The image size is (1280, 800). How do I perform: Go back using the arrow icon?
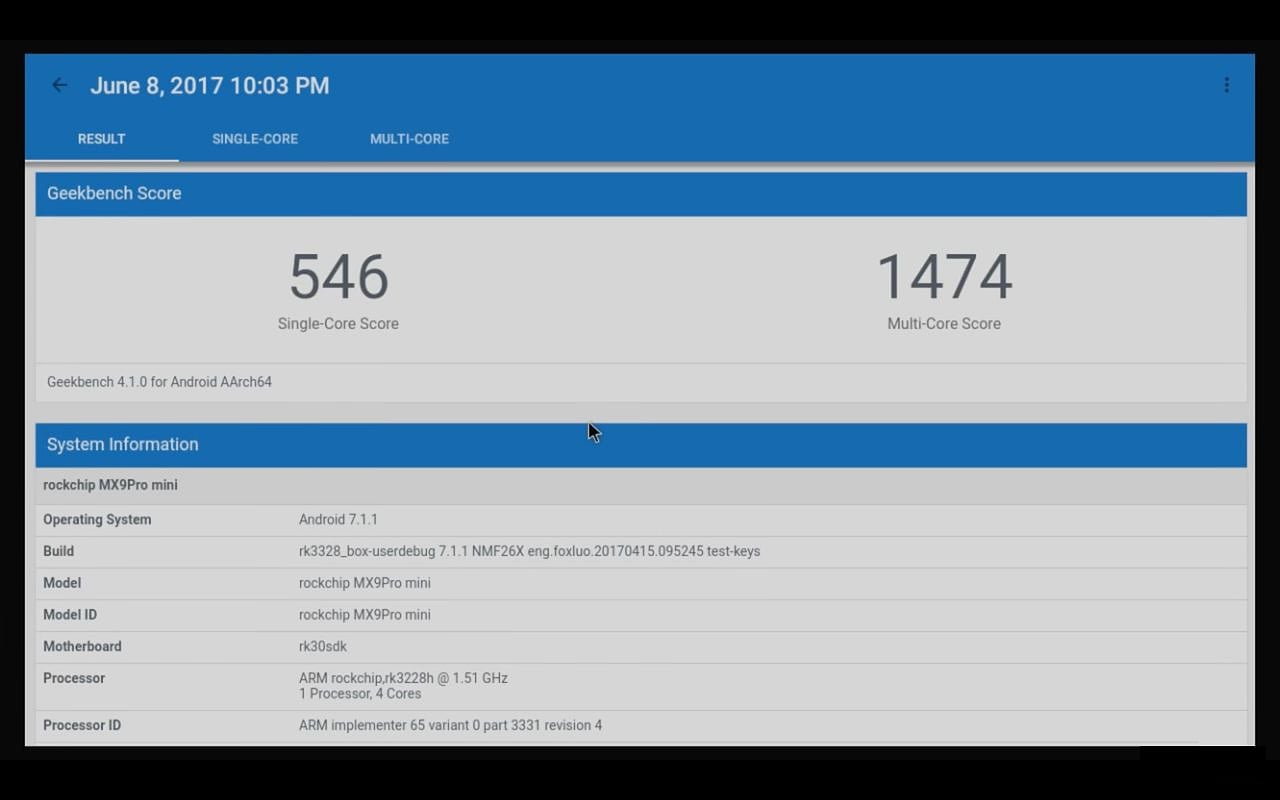point(60,86)
